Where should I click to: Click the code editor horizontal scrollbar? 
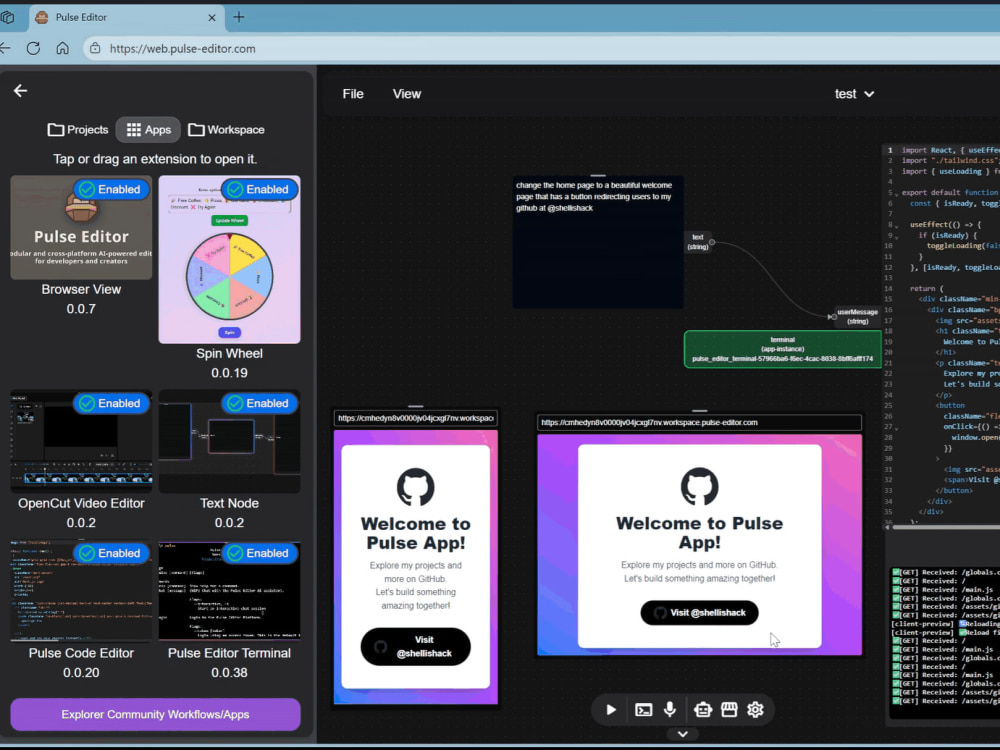coord(944,527)
